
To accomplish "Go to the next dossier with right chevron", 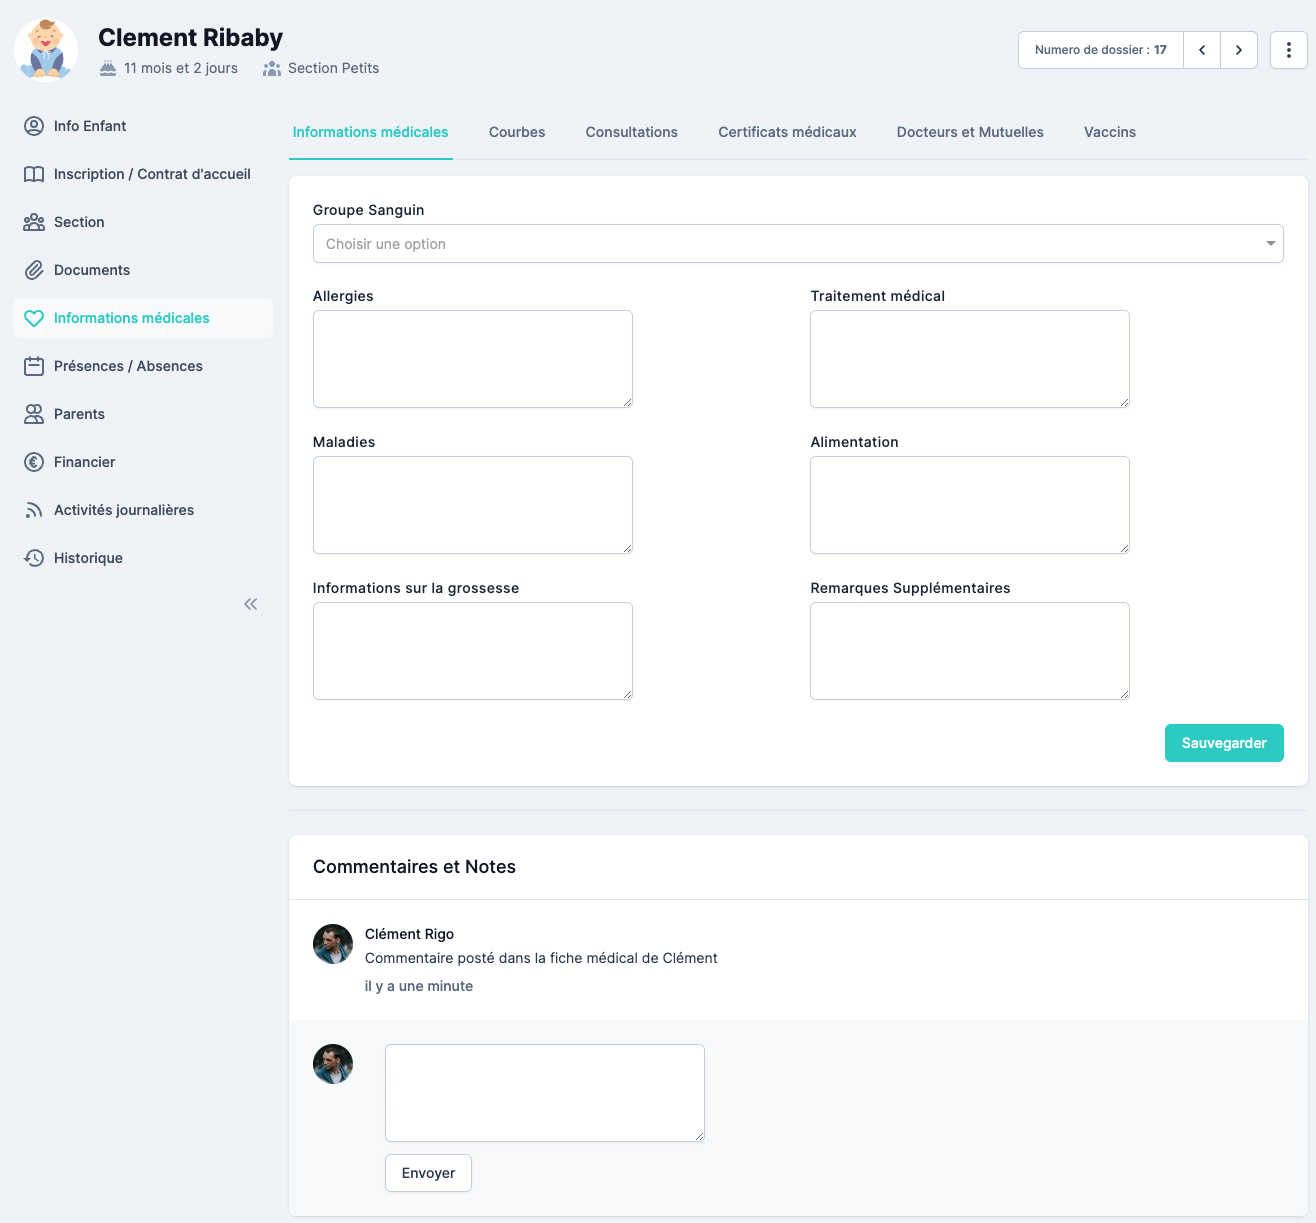I will [1239, 50].
